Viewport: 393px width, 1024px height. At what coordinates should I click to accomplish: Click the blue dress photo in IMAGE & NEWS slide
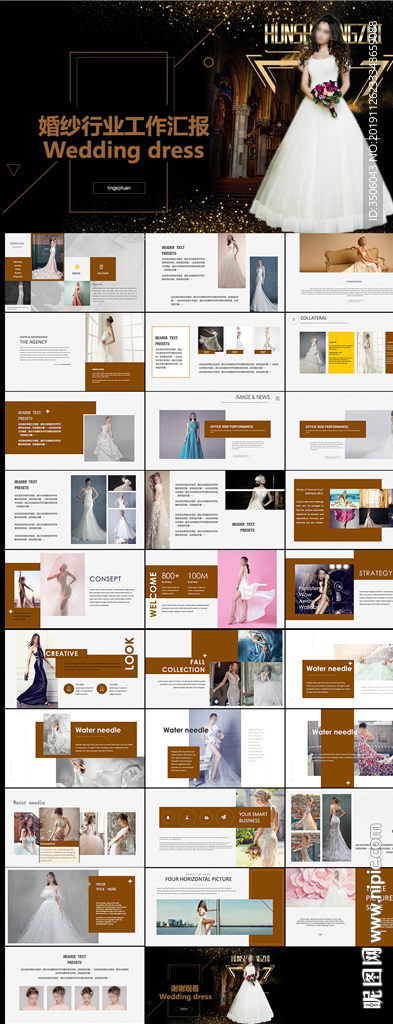coord(192,434)
